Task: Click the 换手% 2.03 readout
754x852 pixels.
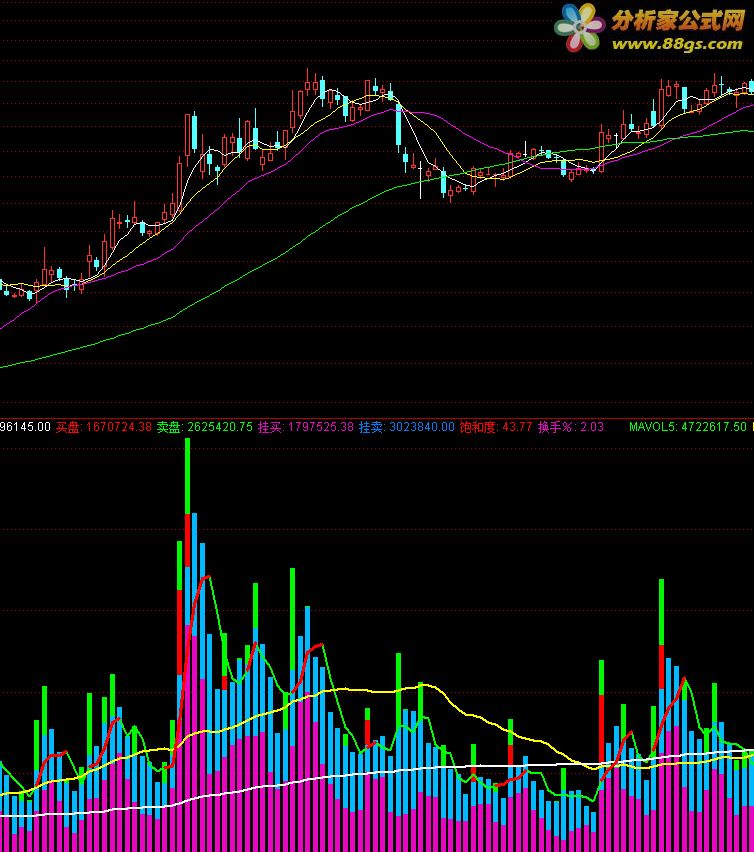Action: (571, 427)
